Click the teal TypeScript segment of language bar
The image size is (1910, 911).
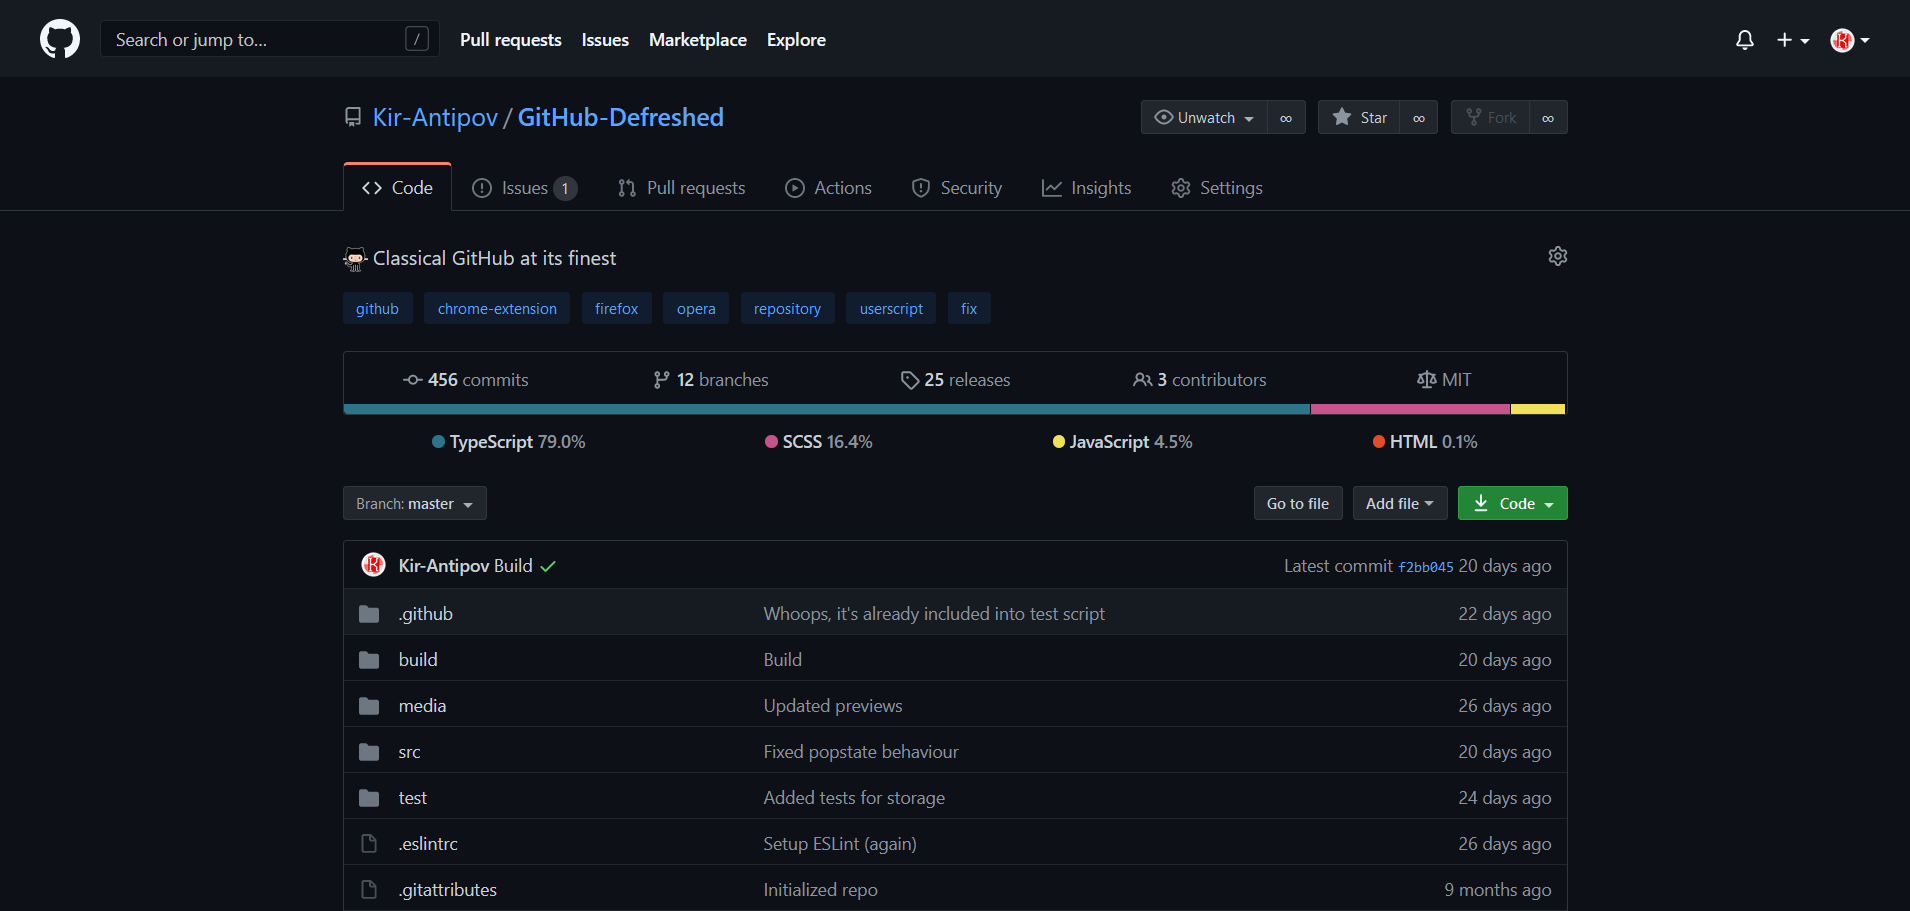827,409
